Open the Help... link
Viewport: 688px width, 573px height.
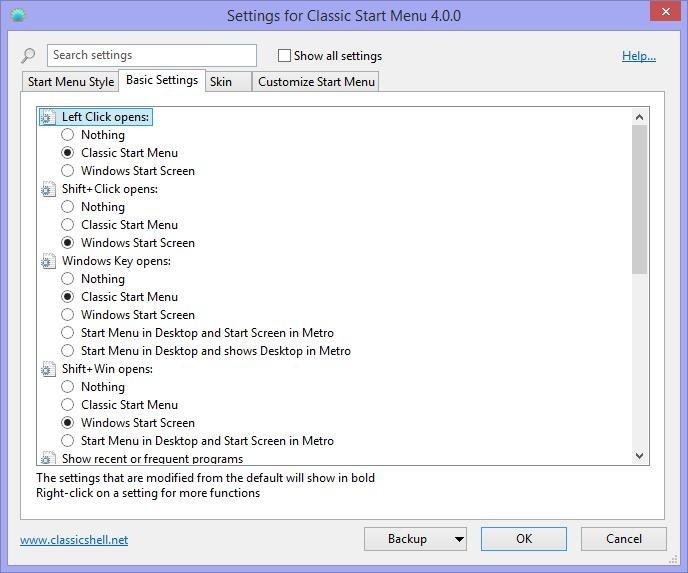[x=639, y=56]
